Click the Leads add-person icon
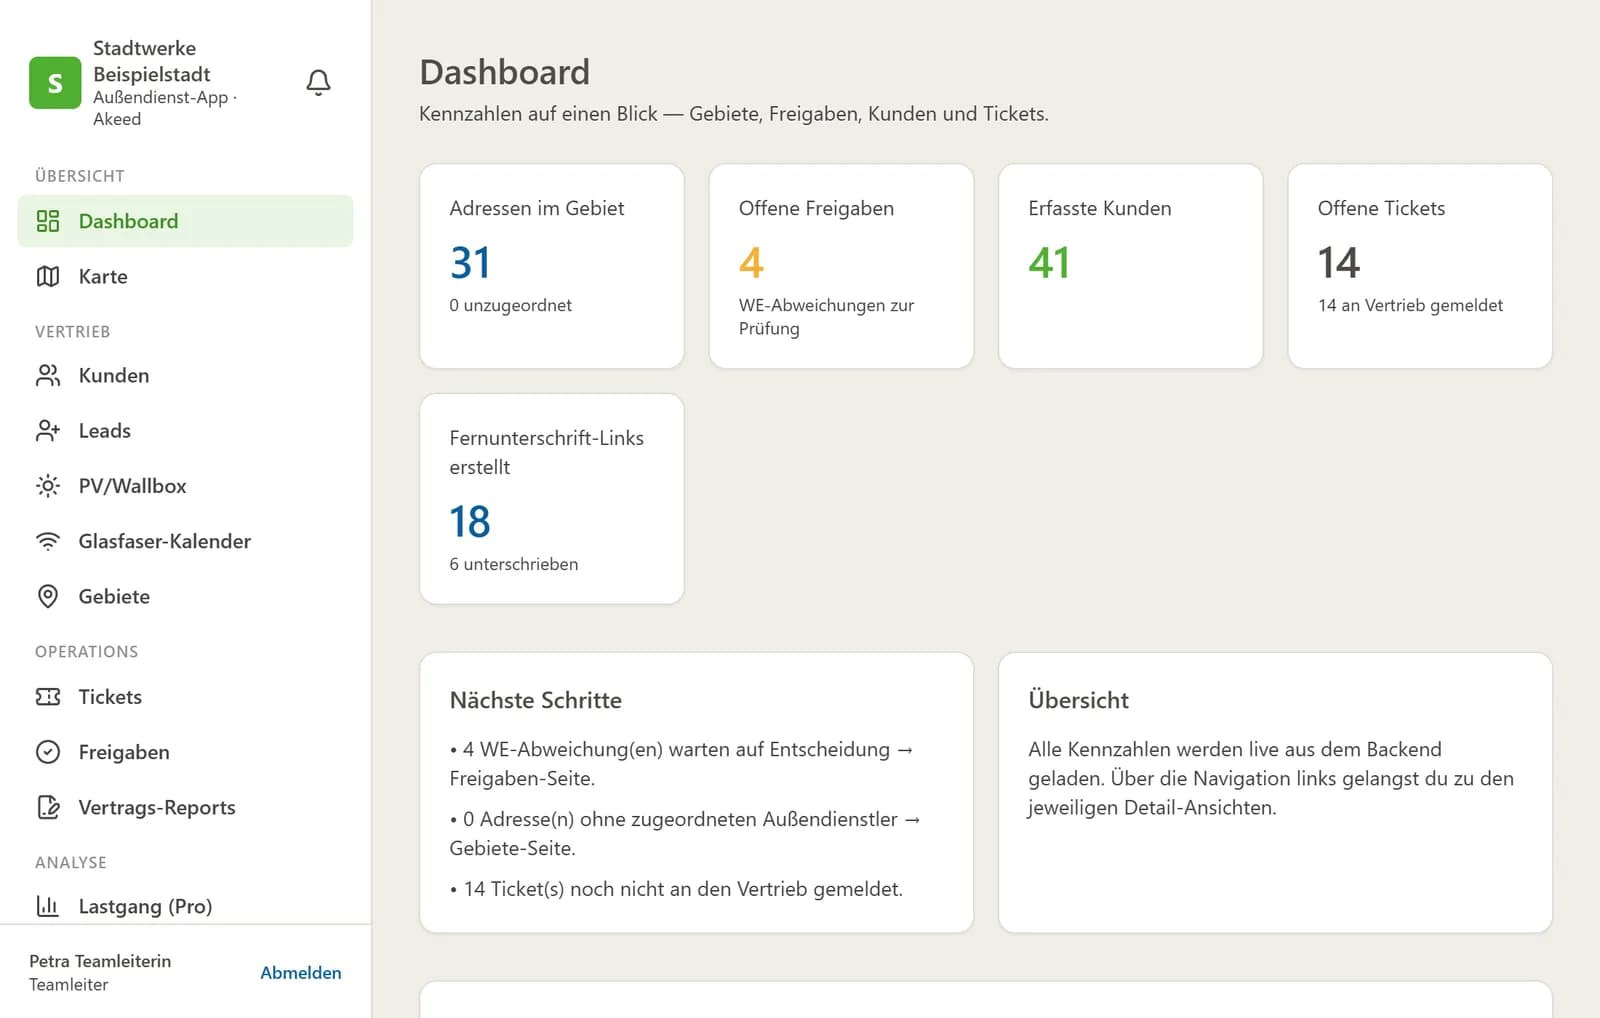Image resolution: width=1600 pixels, height=1018 pixels. pyautogui.click(x=48, y=430)
